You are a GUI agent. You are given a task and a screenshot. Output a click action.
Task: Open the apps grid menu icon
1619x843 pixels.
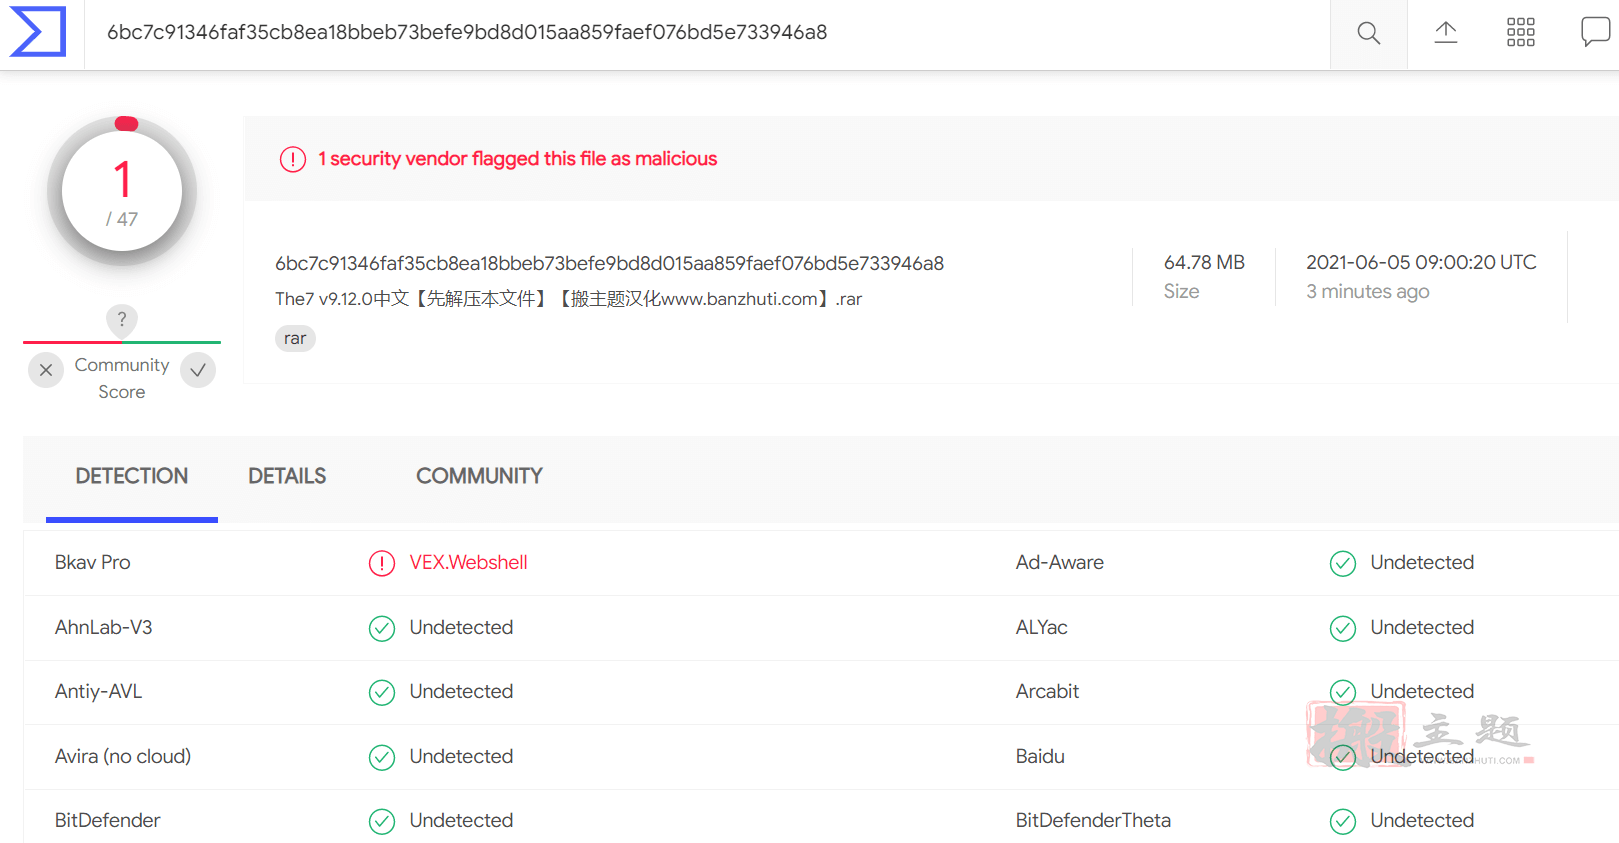1520,33
